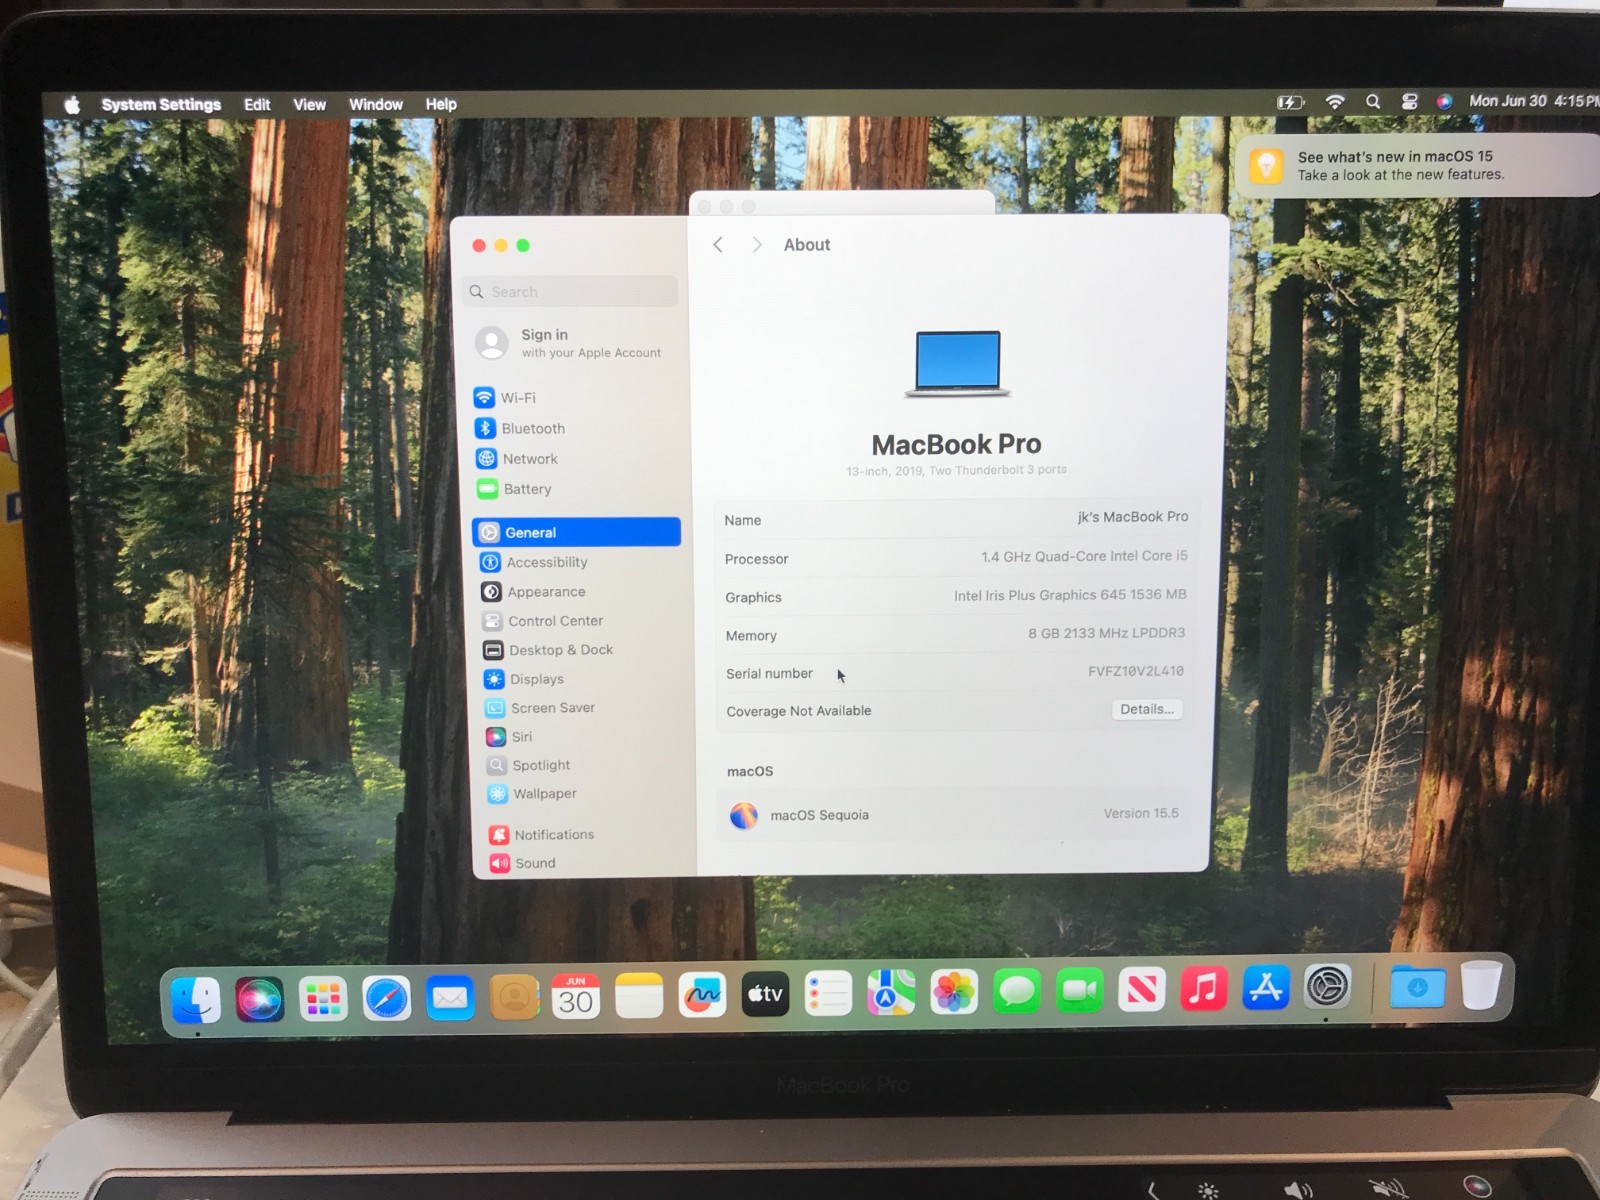Open the Wi-Fi menu bar icon
The image size is (1600, 1200).
click(x=1335, y=102)
